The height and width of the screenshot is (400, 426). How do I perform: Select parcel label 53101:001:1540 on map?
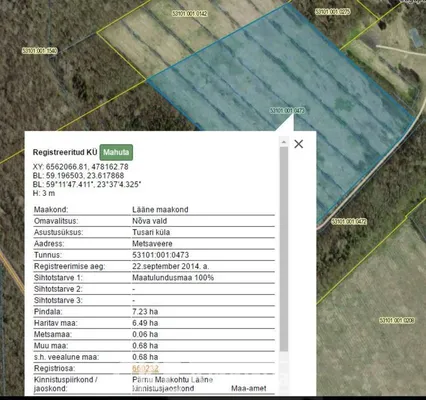[40, 50]
